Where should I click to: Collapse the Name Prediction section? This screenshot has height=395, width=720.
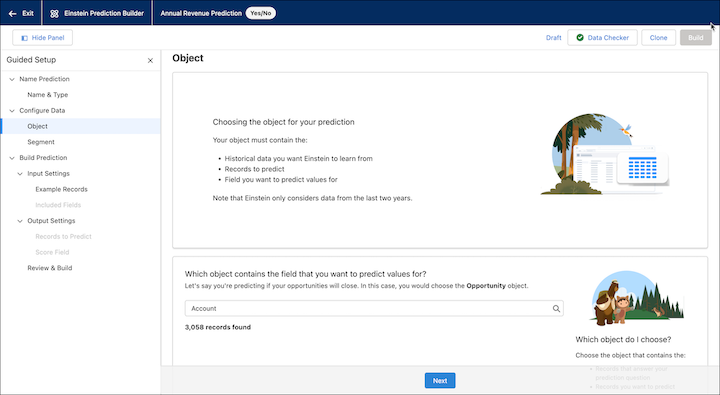pyautogui.click(x=12, y=79)
